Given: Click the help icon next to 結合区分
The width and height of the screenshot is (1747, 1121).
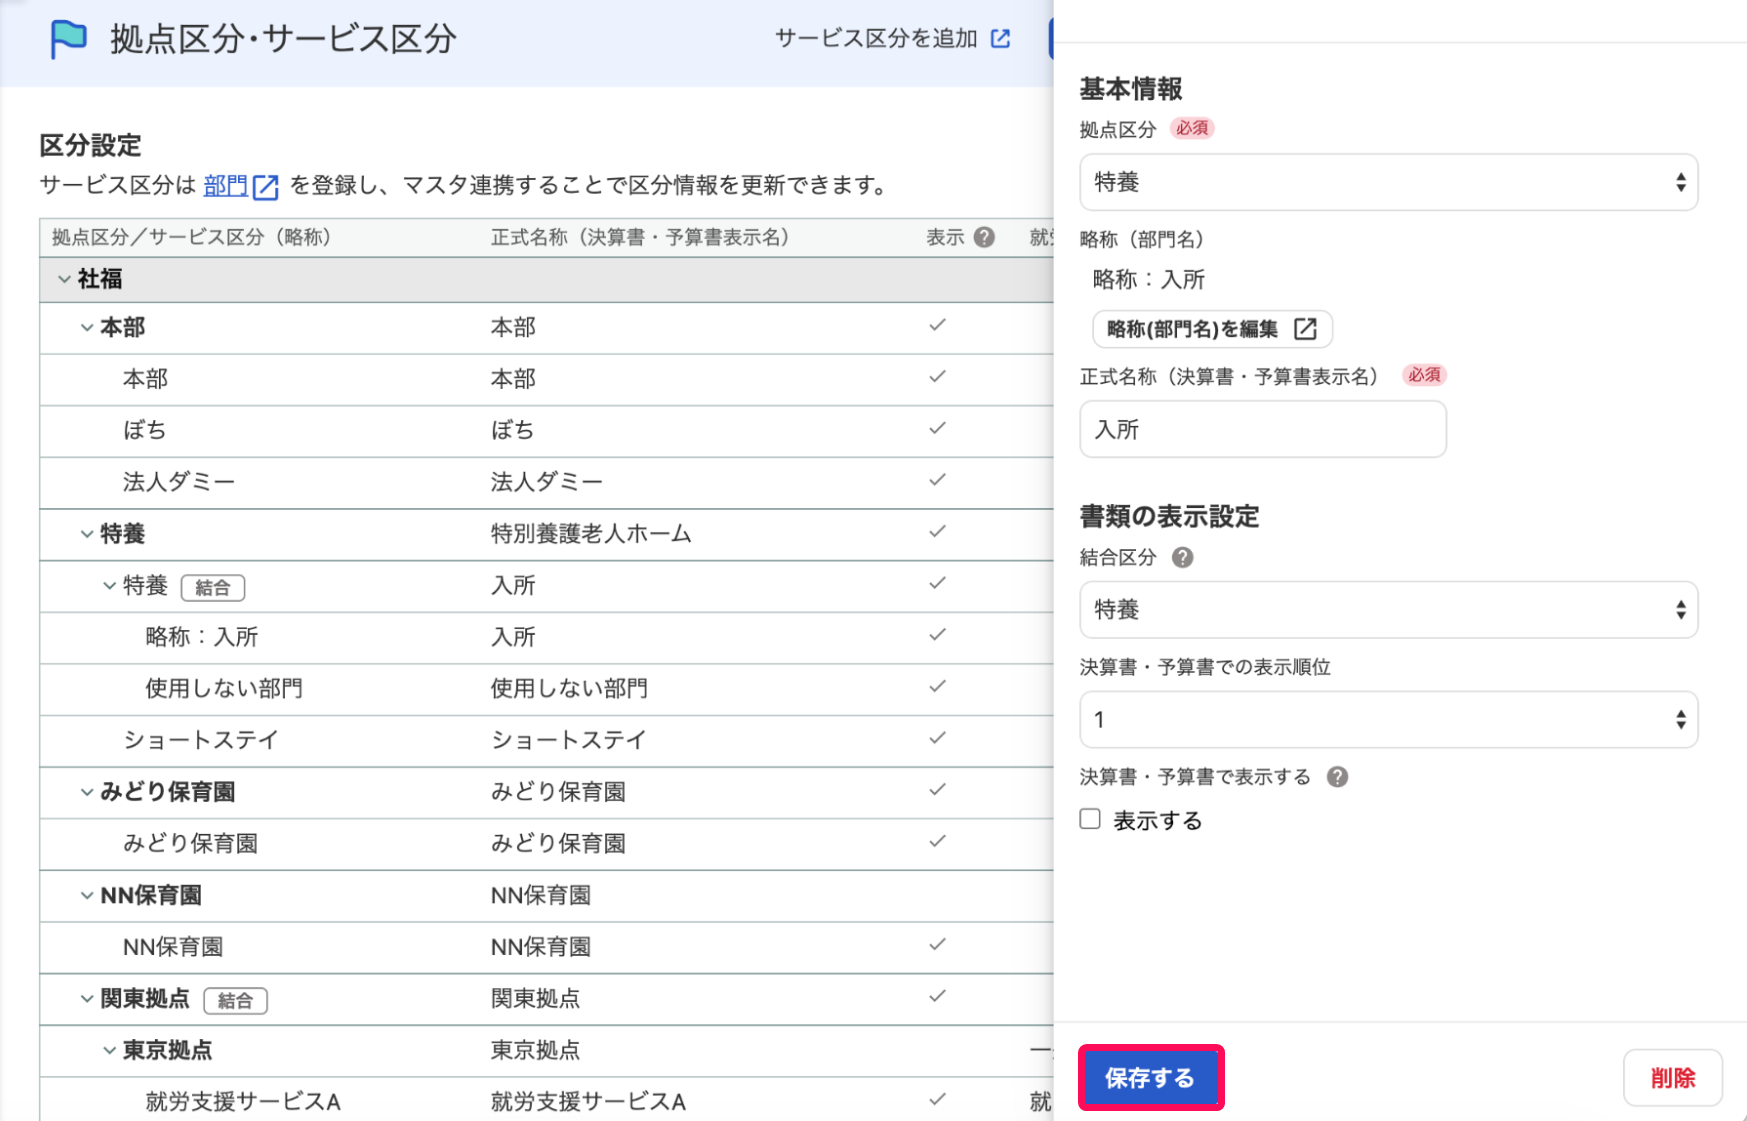Looking at the screenshot, I should 1182,558.
